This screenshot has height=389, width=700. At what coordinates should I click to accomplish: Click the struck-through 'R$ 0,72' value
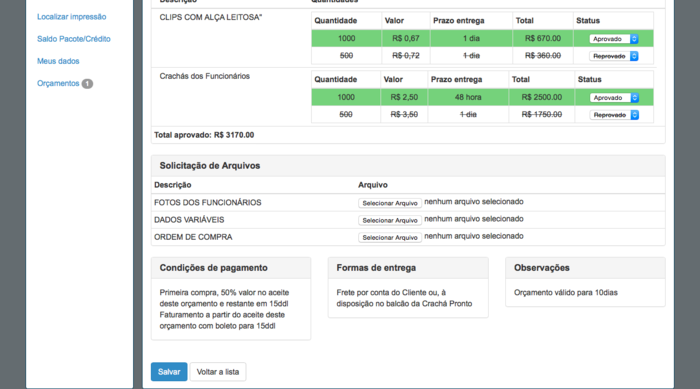406,55
